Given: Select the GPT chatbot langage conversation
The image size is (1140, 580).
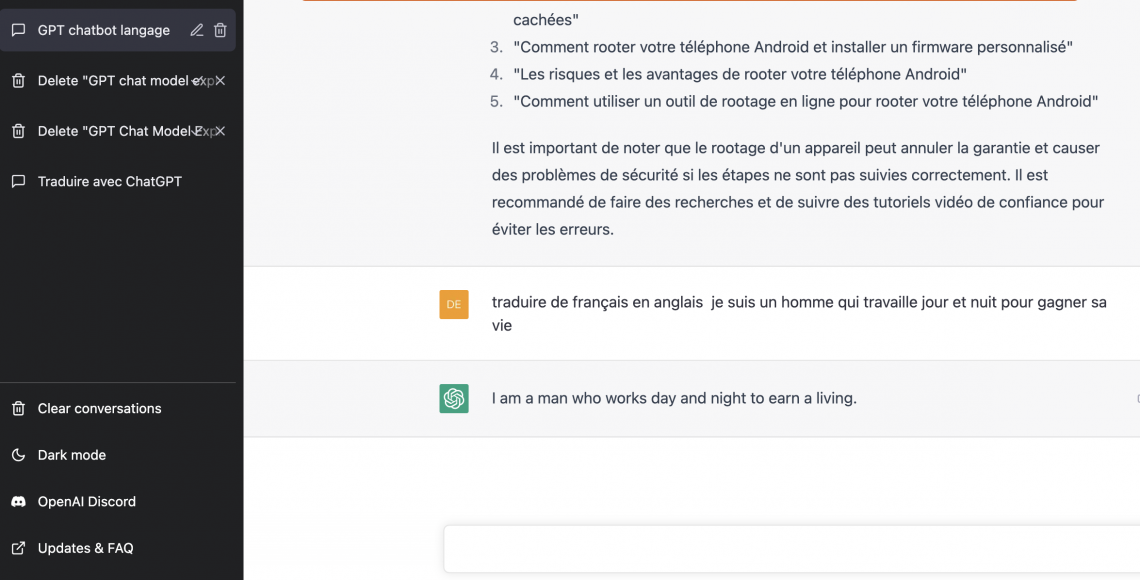Looking at the screenshot, I should click(x=118, y=31).
